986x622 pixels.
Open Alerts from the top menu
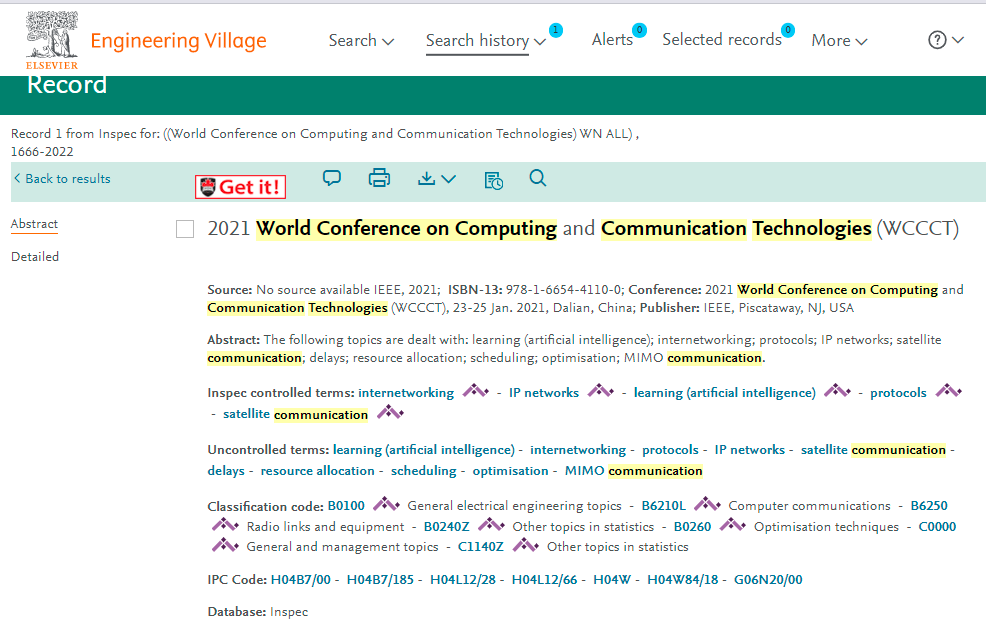pos(612,40)
